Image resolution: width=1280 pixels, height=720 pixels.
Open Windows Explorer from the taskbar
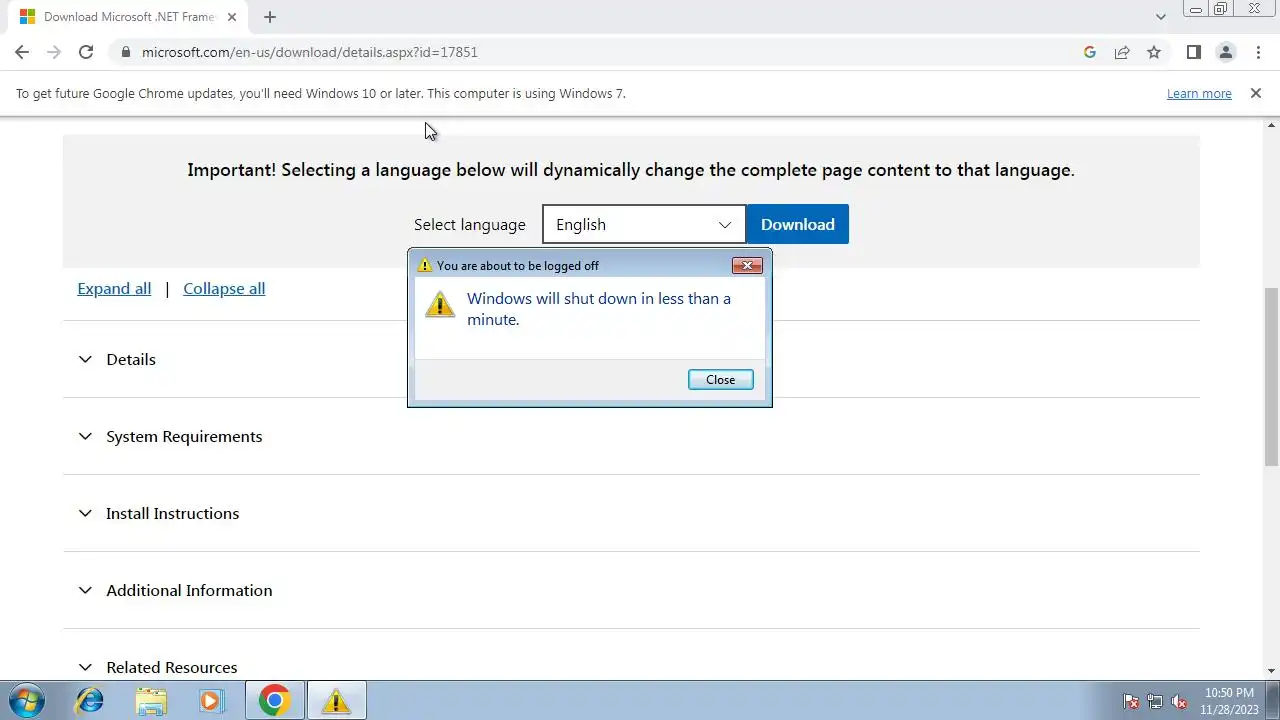tap(150, 700)
